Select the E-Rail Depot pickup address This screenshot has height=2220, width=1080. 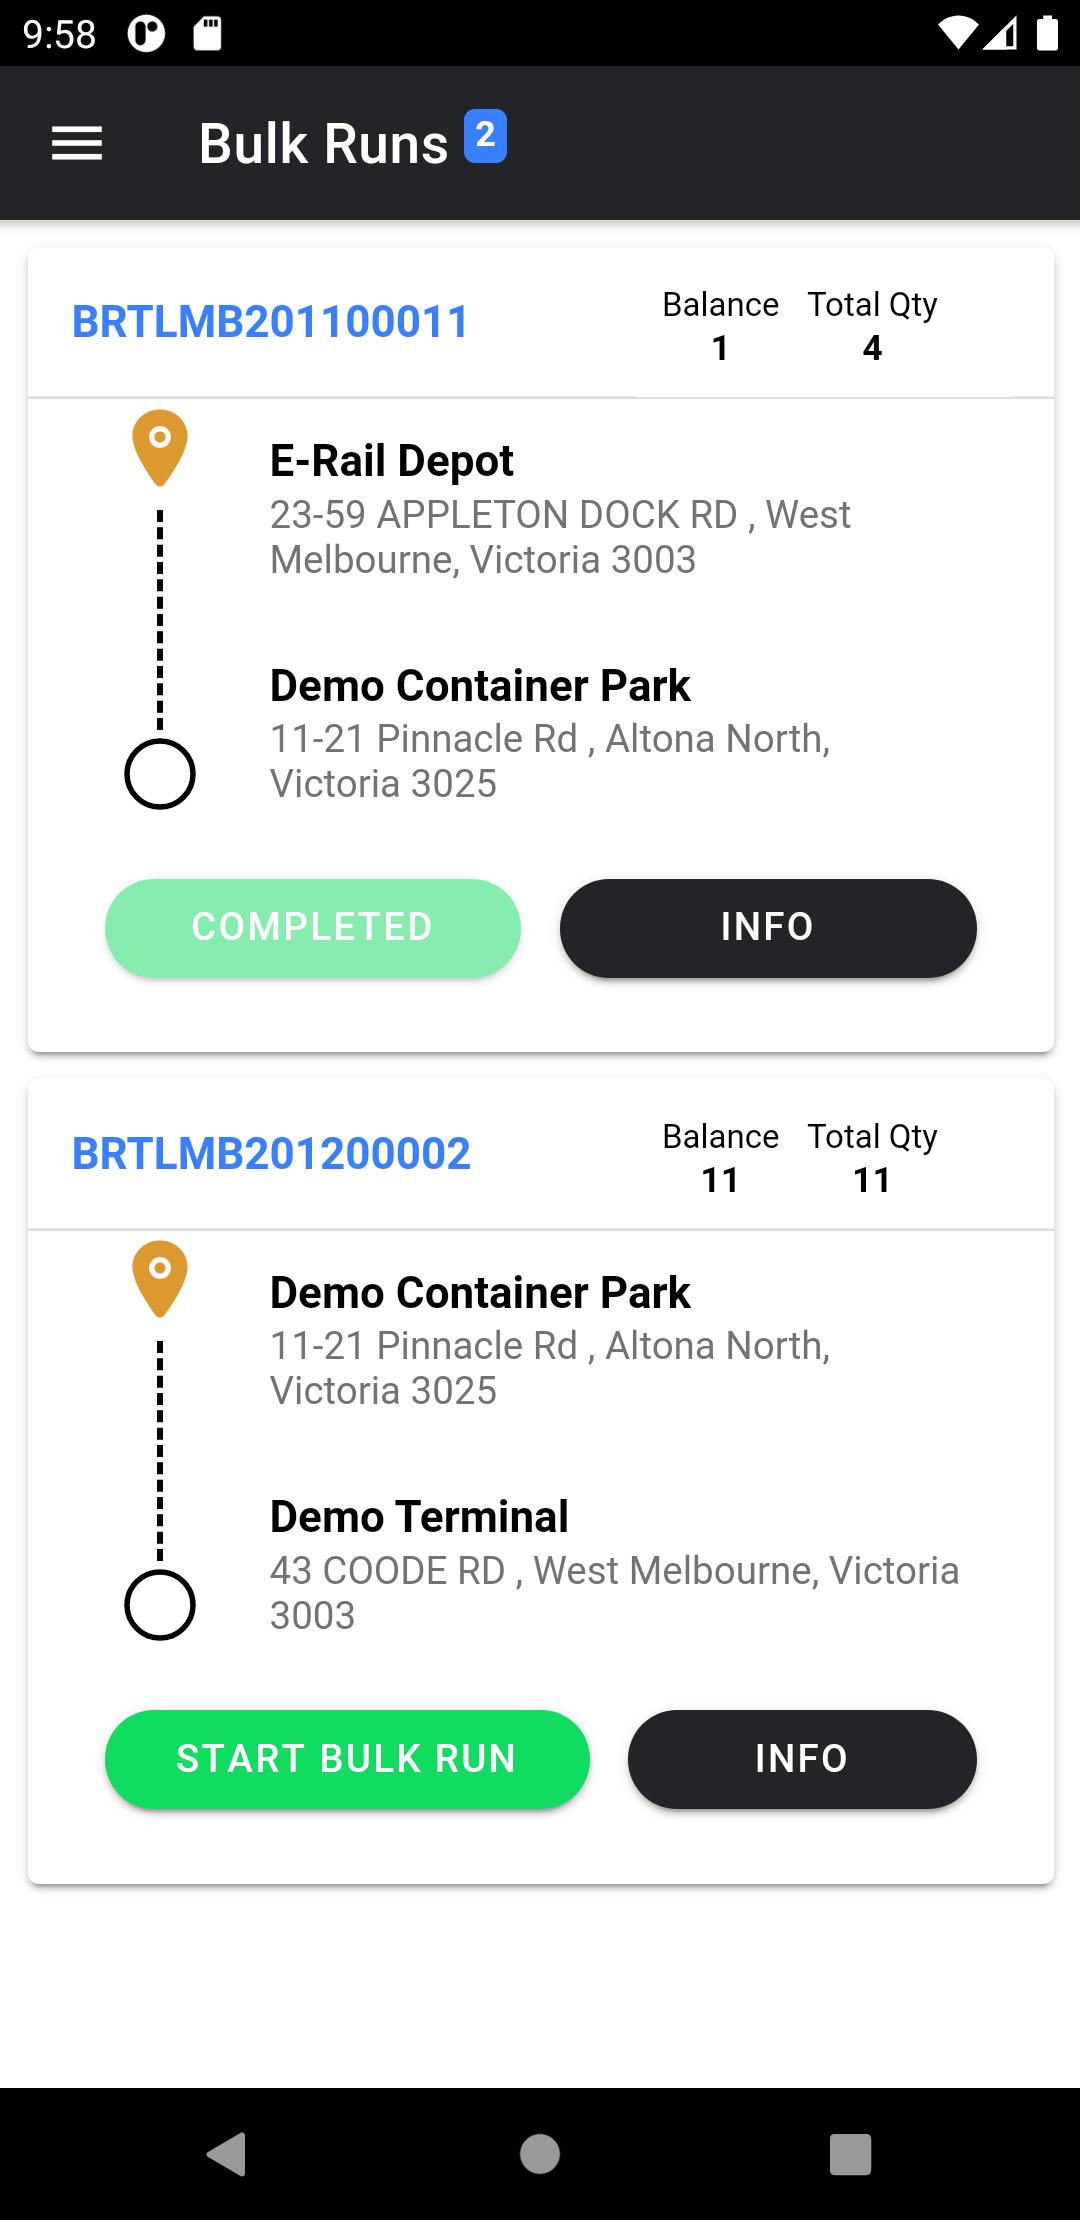pyautogui.click(x=560, y=537)
